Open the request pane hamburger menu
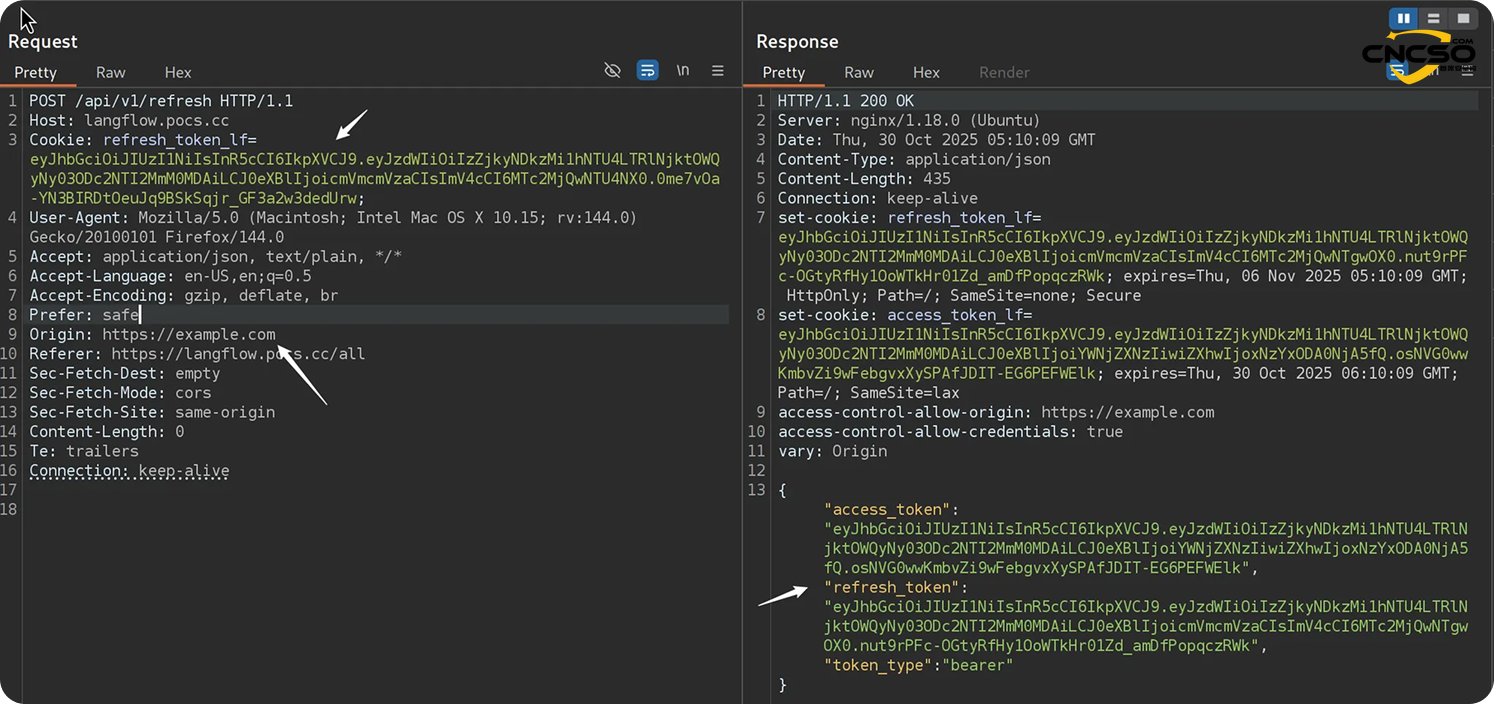The width and height of the screenshot is (1494, 704). click(718, 71)
